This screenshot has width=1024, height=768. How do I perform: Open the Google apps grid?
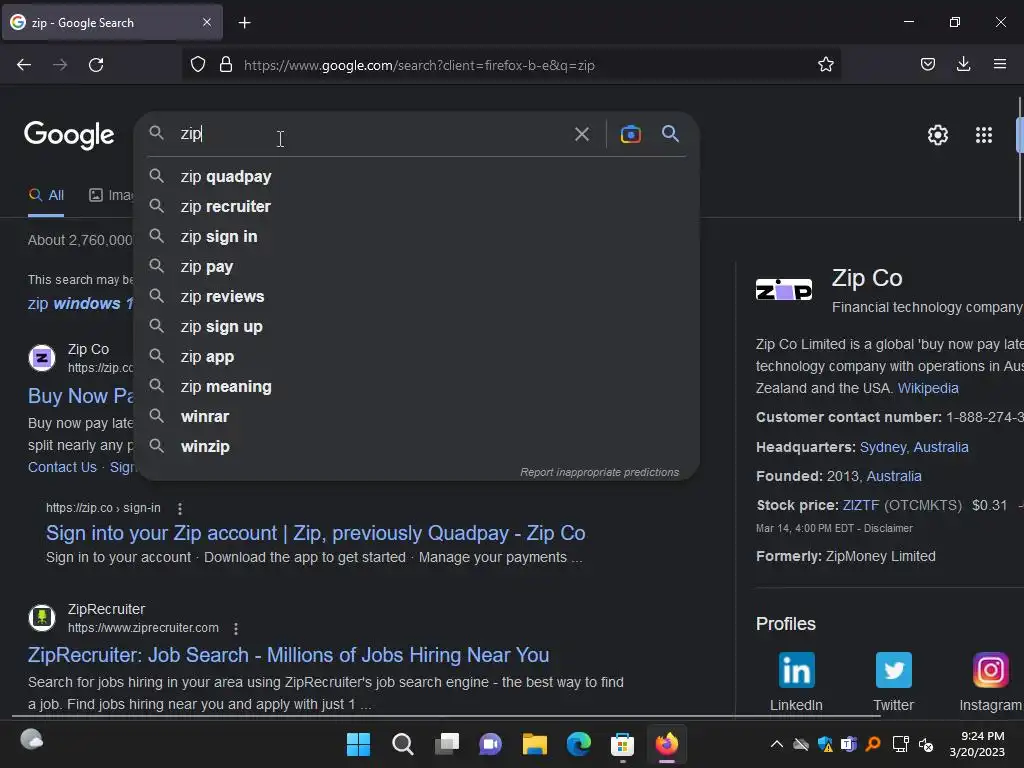(x=984, y=135)
